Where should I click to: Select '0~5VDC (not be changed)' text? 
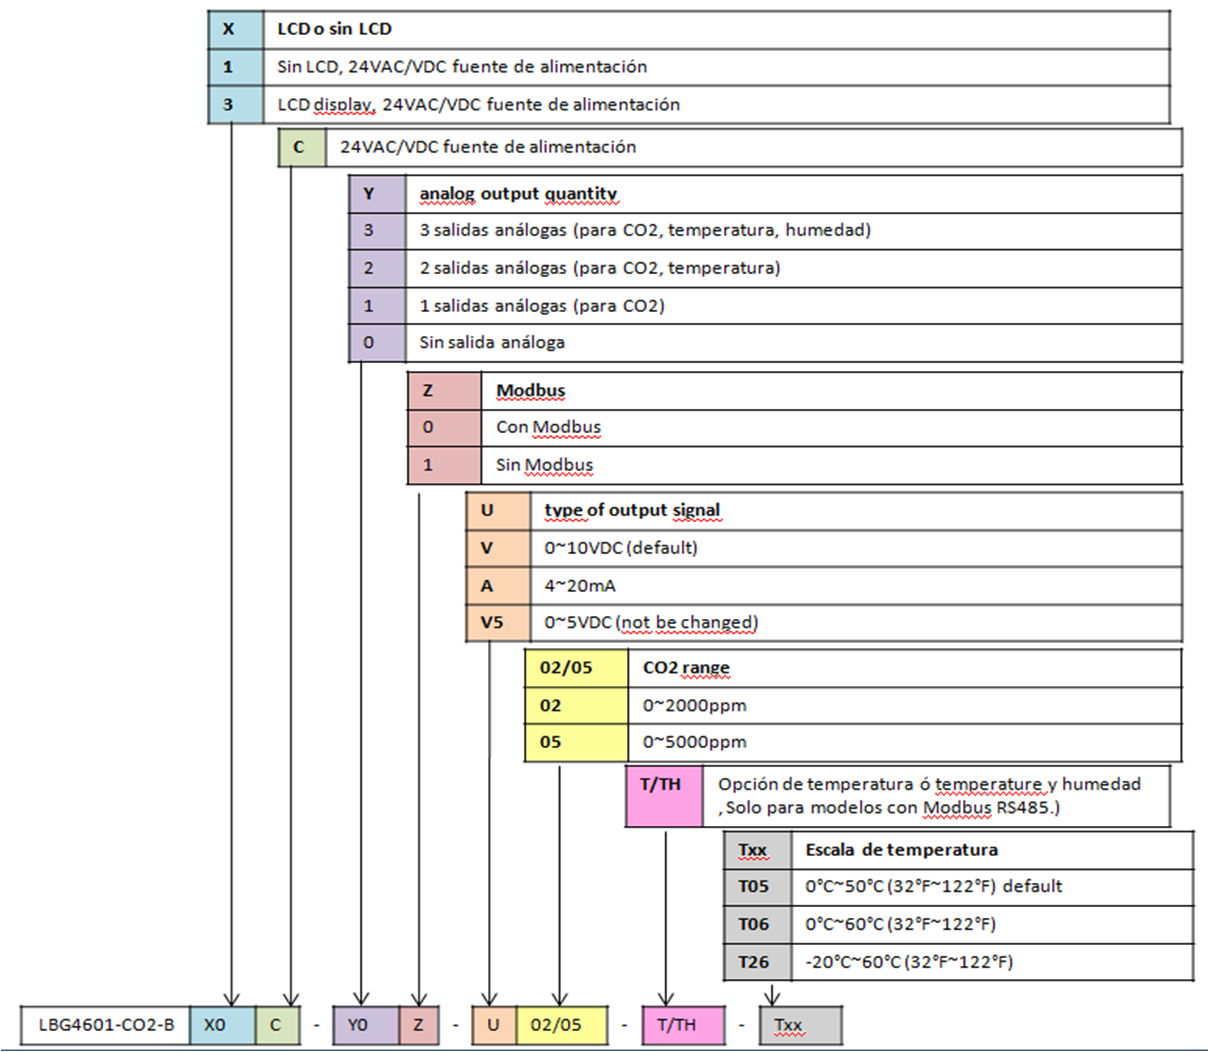(x=651, y=623)
